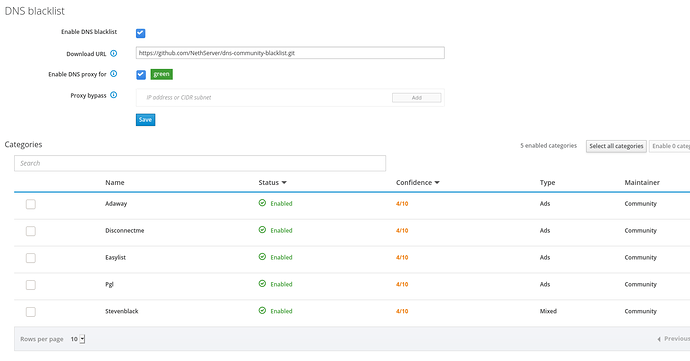Screen dimensions: 690x361
Task: Uncheck Enable DNS blacklist checkbox
Action: 140,33
